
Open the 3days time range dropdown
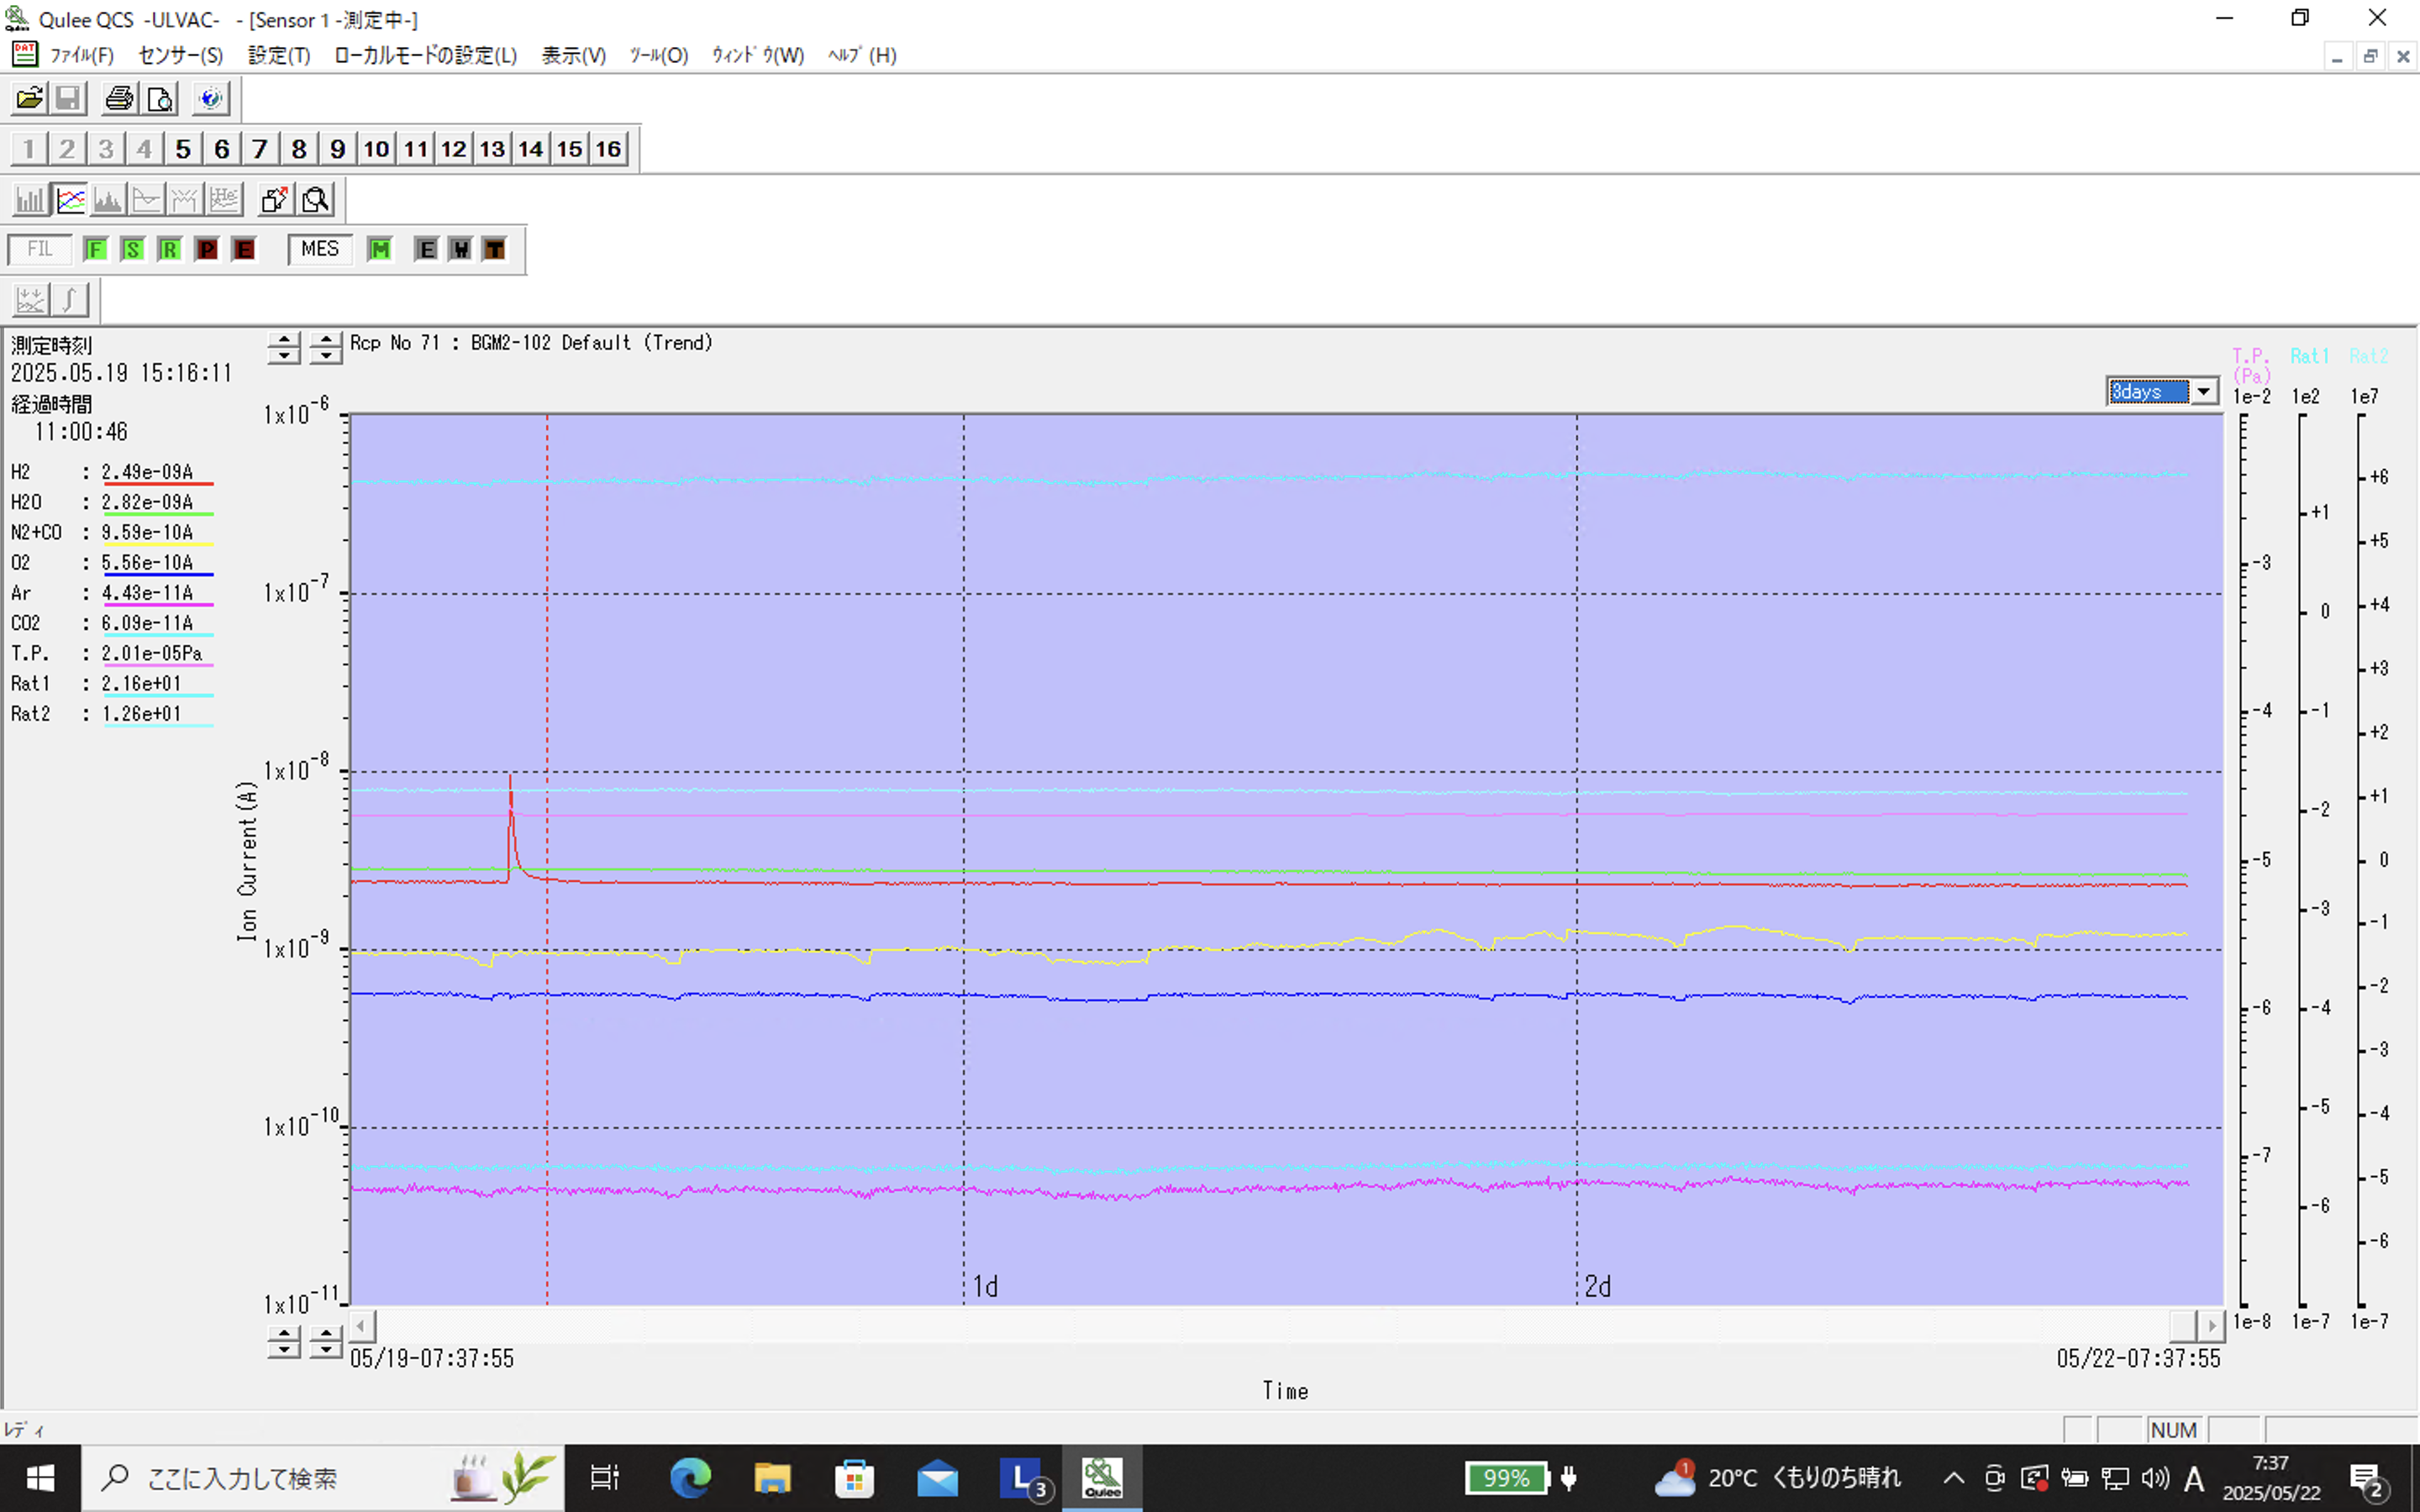[x=2203, y=391]
